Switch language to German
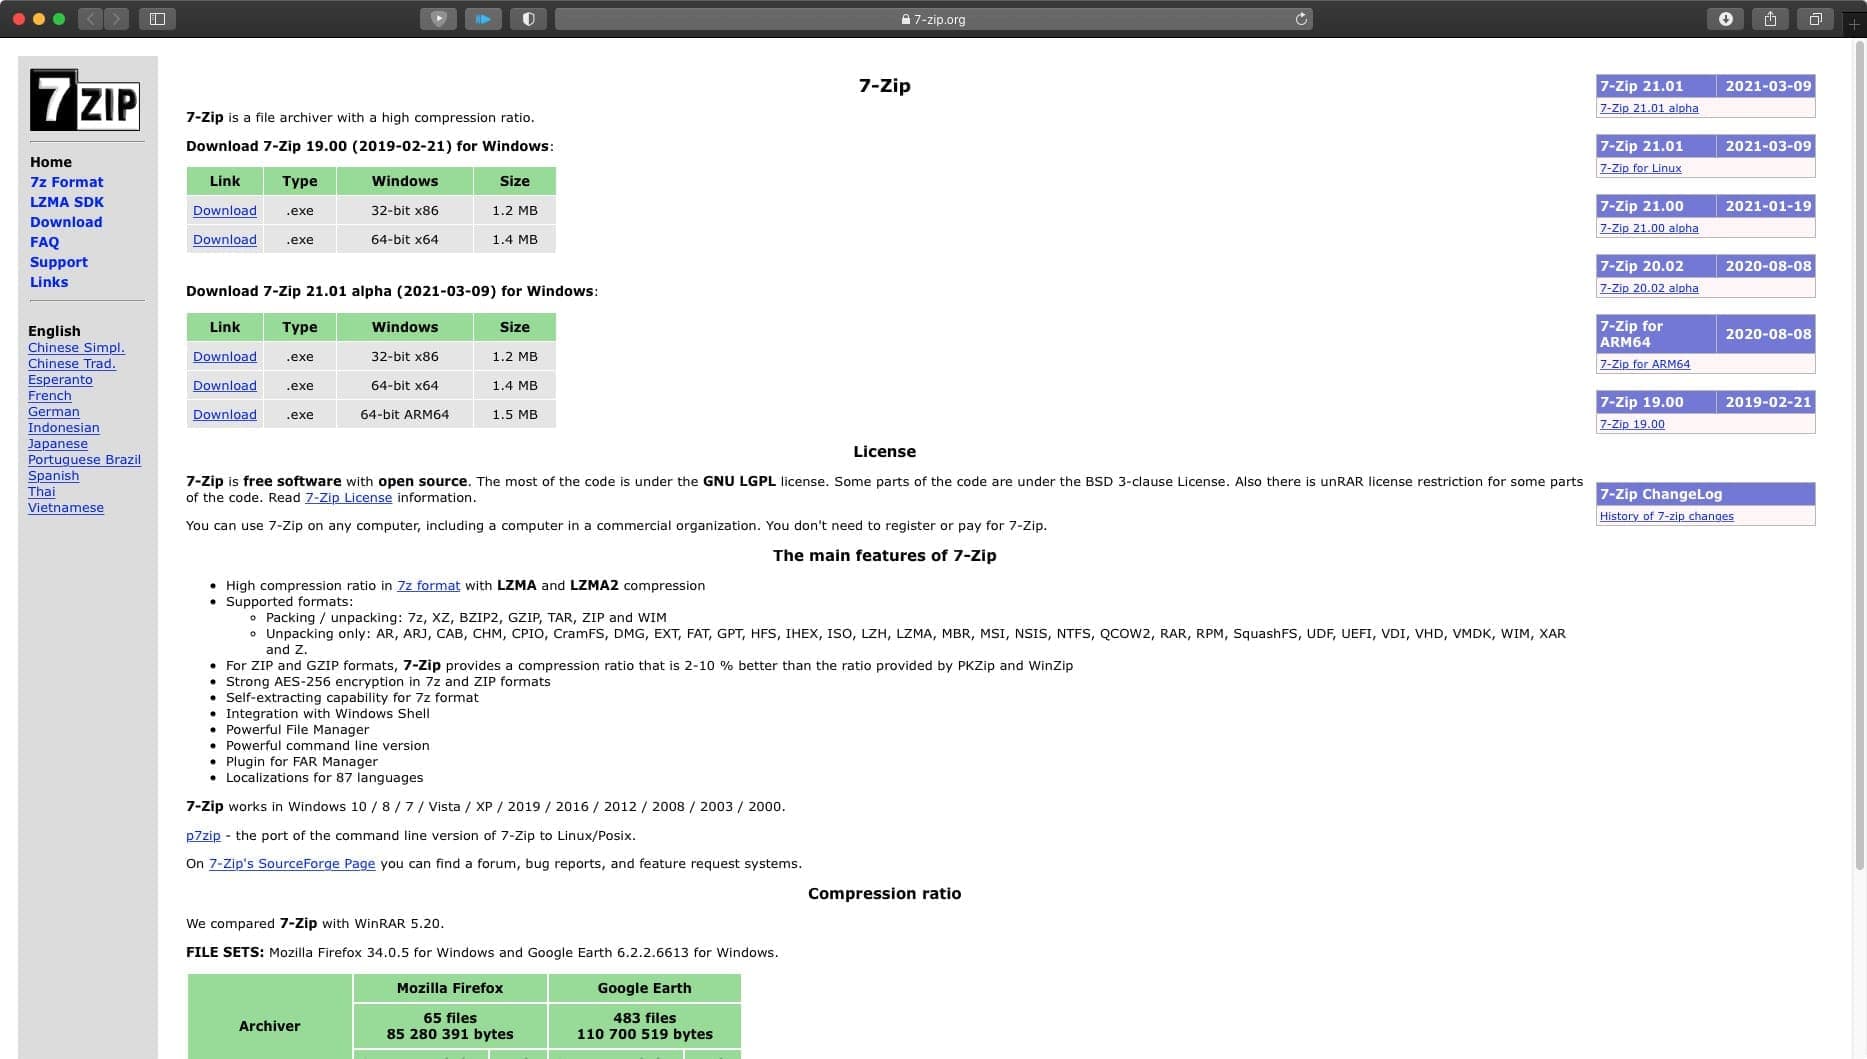 54,412
